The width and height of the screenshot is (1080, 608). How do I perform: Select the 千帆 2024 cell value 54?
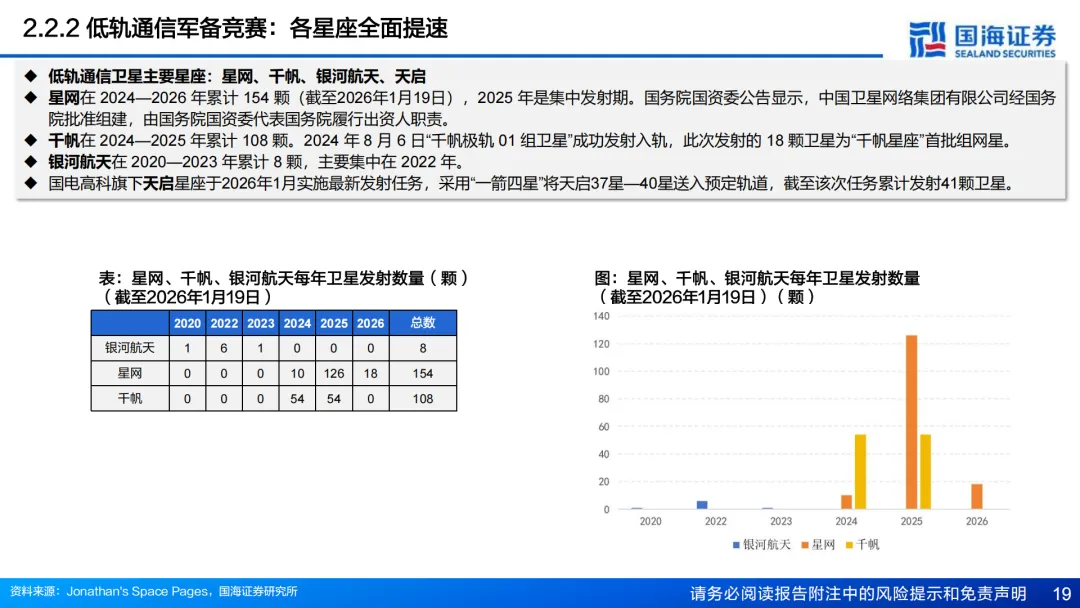[297, 399]
